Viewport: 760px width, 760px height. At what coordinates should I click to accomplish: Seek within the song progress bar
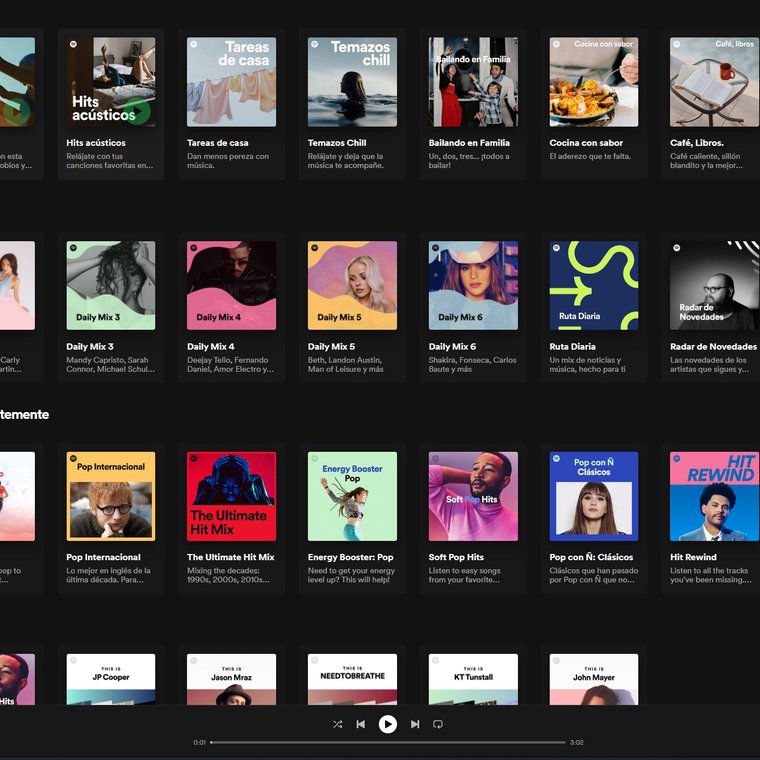point(388,742)
